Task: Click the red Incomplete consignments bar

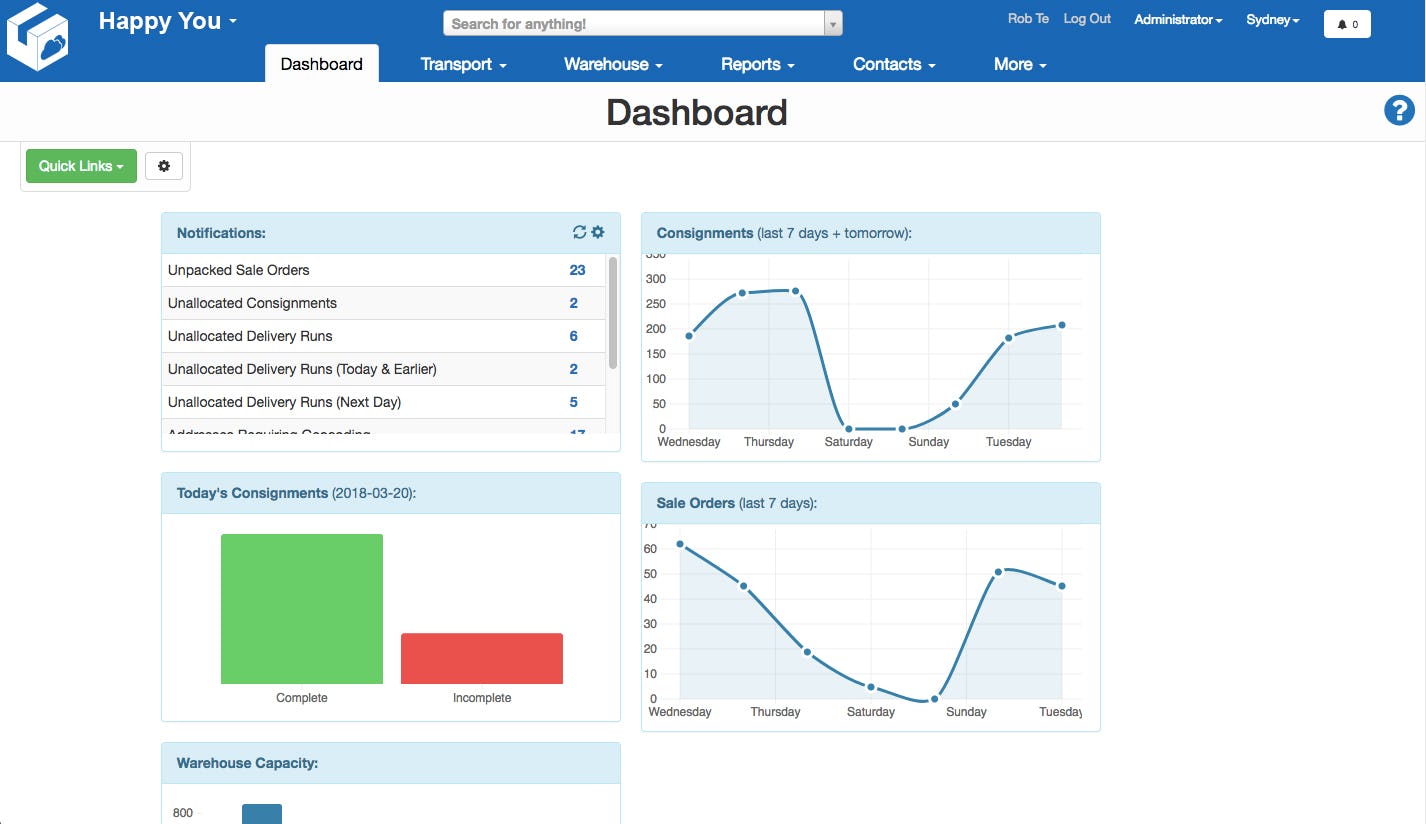Action: coord(481,658)
